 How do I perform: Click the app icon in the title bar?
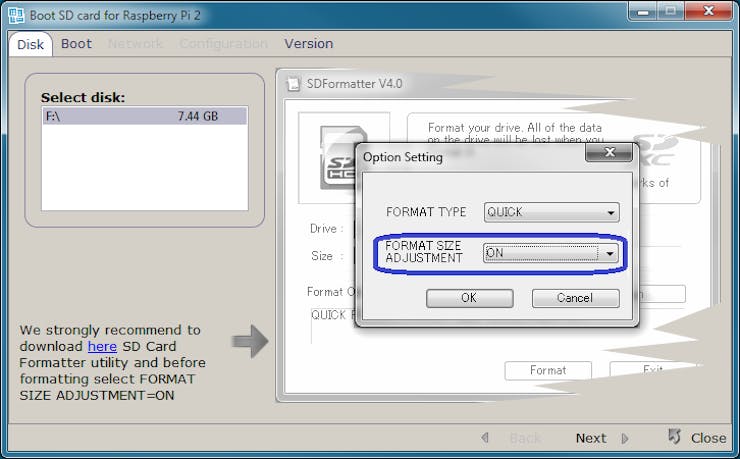[x=16, y=15]
